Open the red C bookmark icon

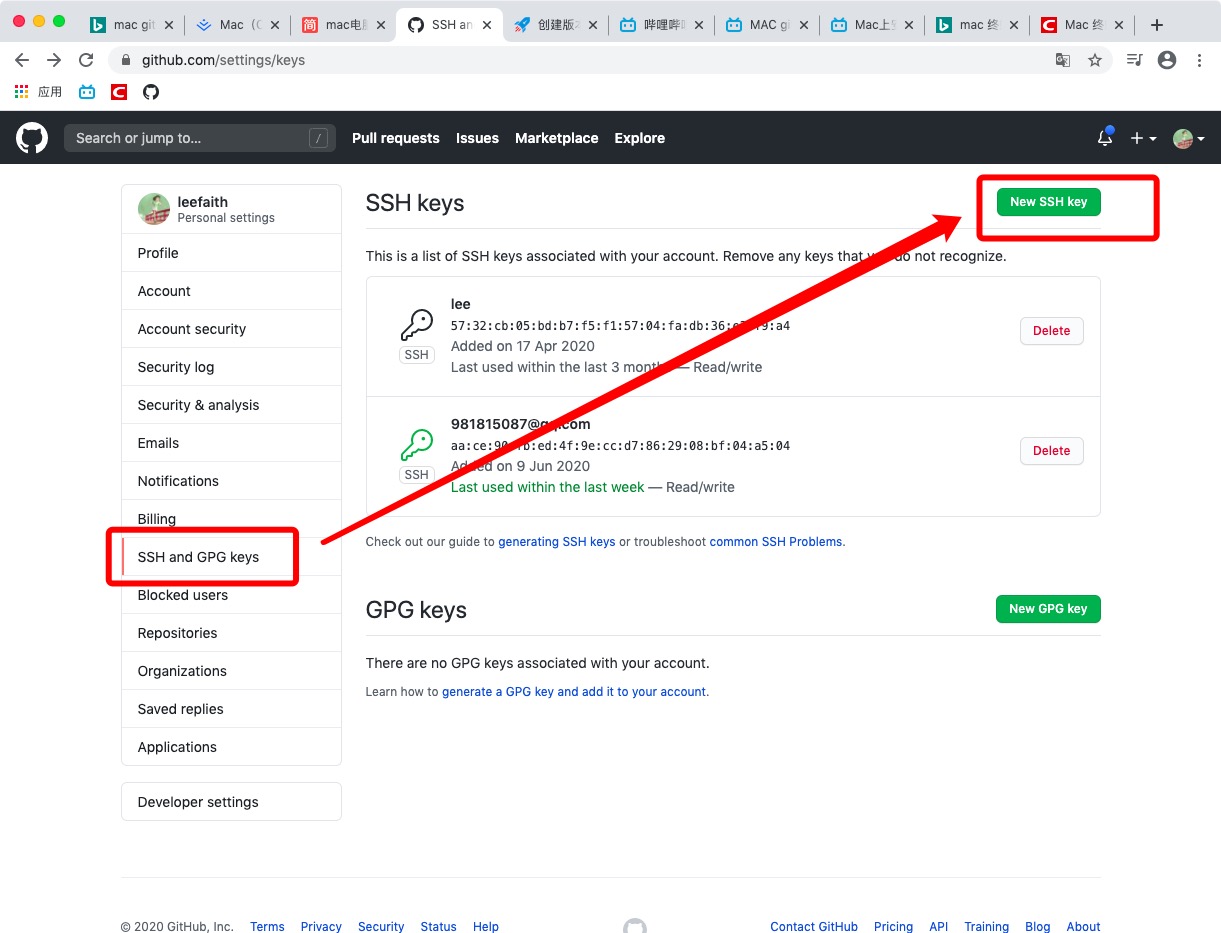[x=119, y=92]
